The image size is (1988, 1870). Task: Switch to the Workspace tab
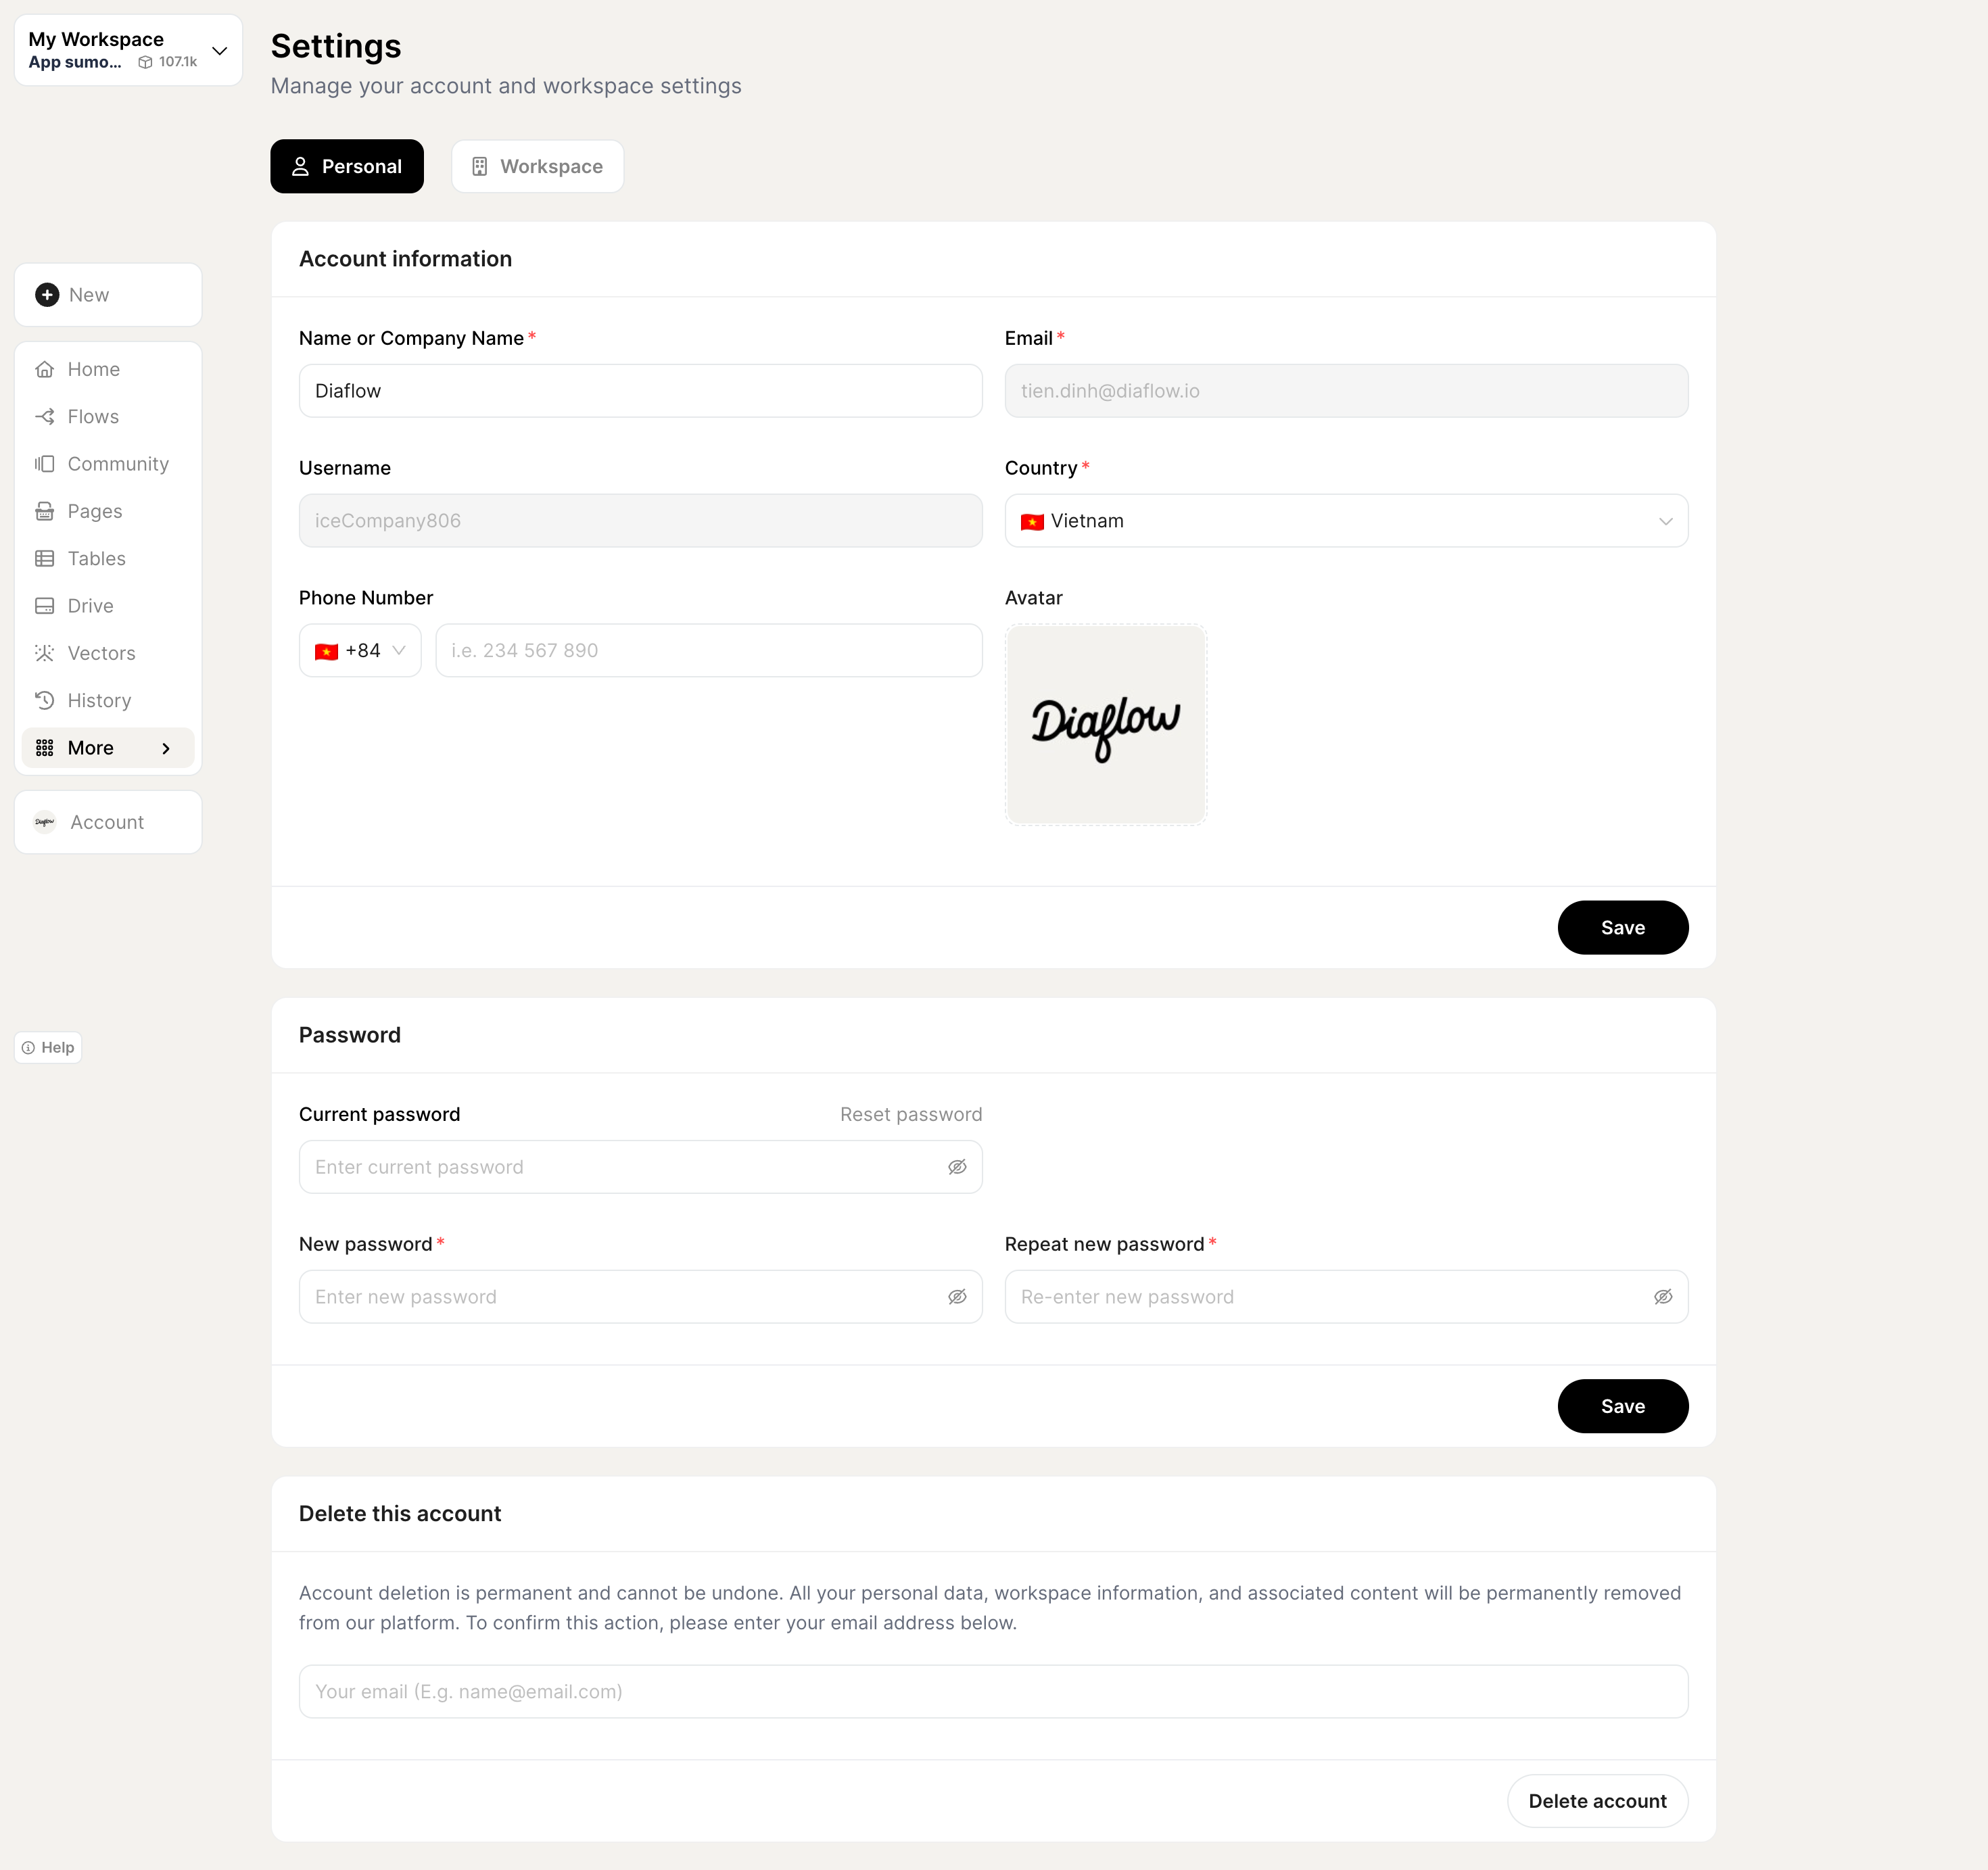538,166
